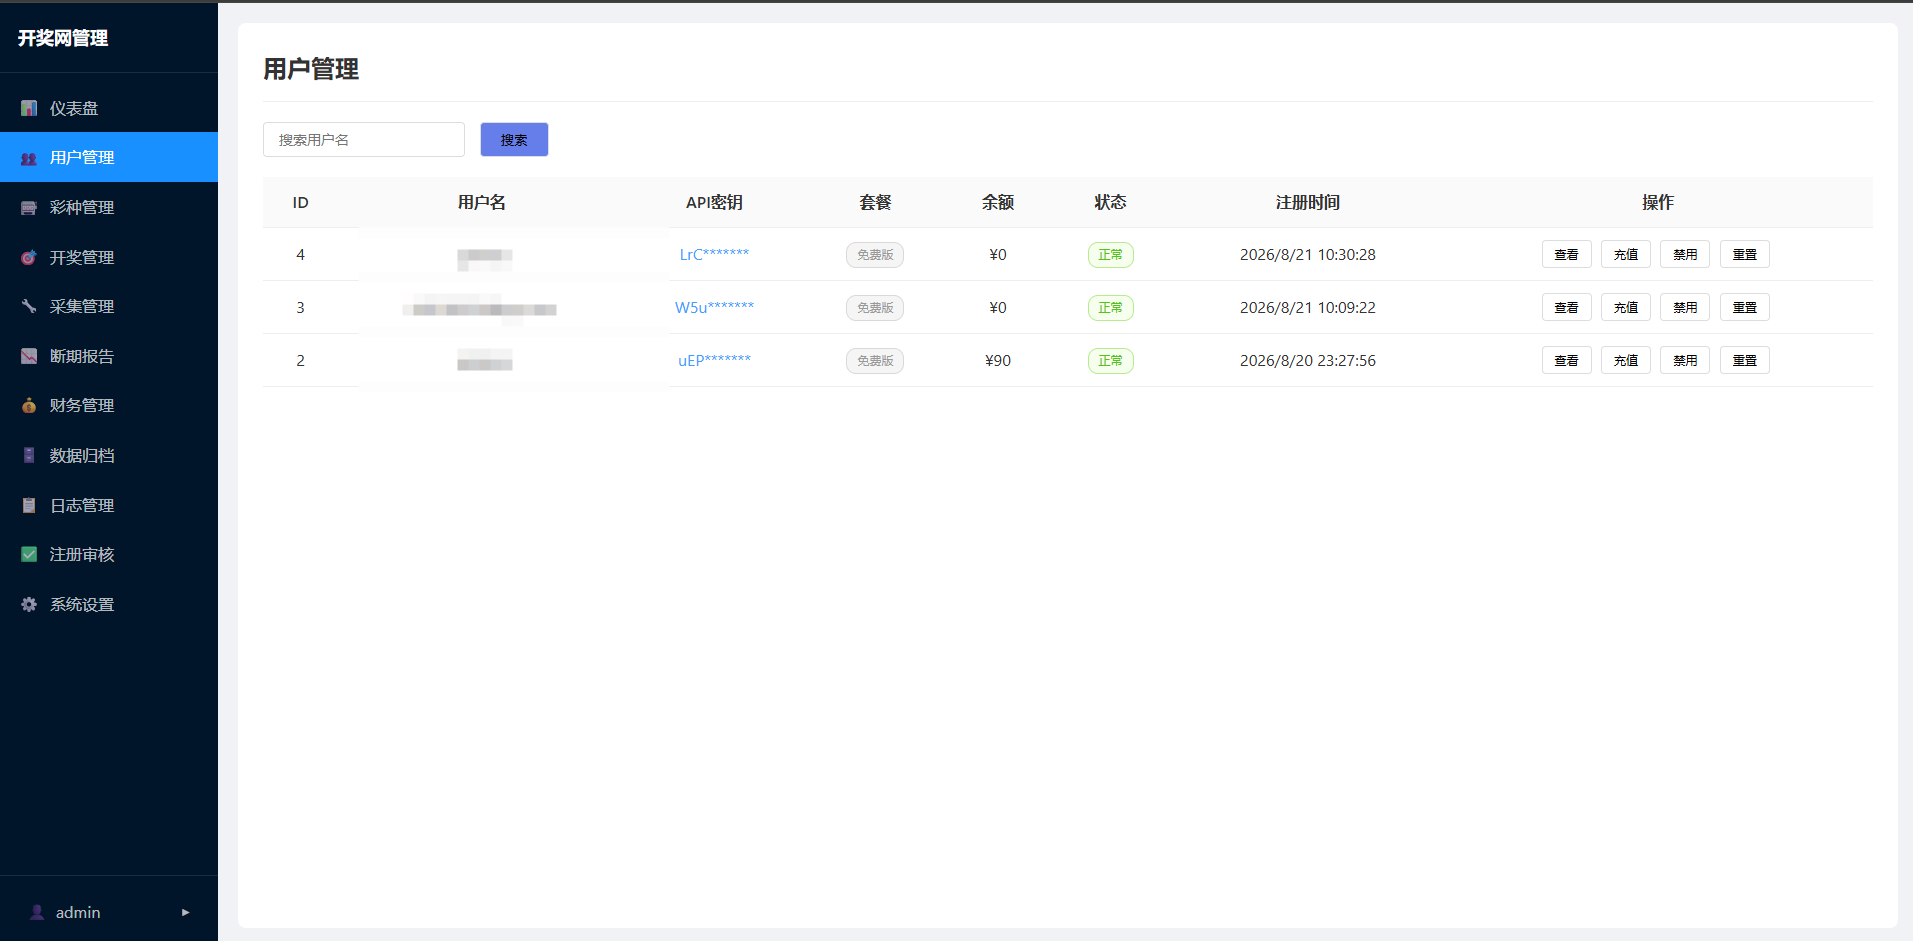Viewport: 1913px width, 941px height.
Task: Click the users icon beside 用户管理
Action: pyautogui.click(x=29, y=158)
